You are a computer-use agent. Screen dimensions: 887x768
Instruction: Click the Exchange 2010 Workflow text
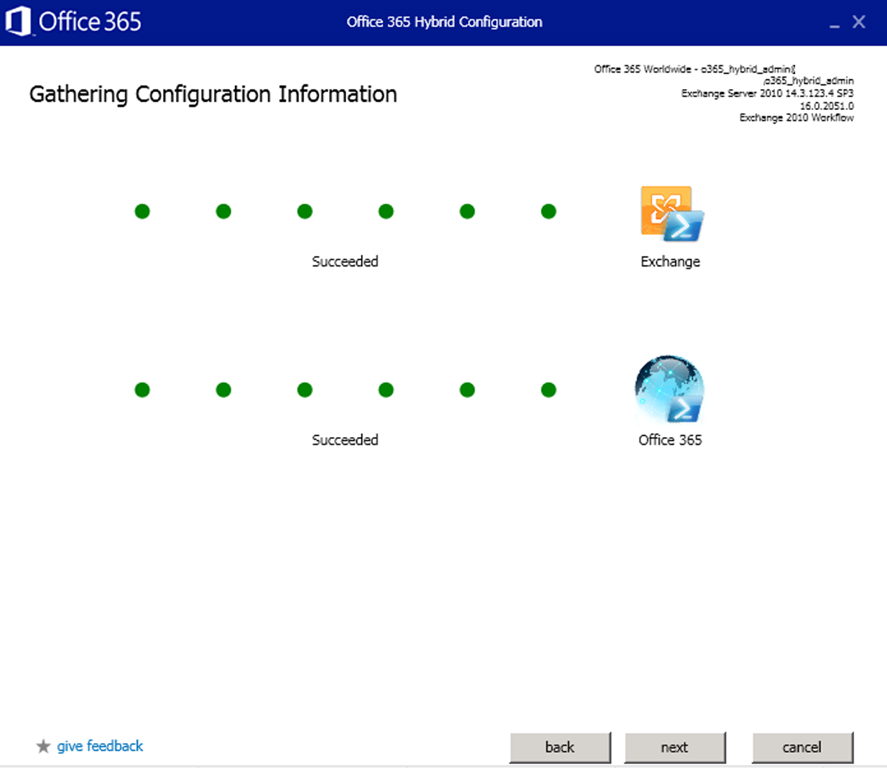point(797,118)
